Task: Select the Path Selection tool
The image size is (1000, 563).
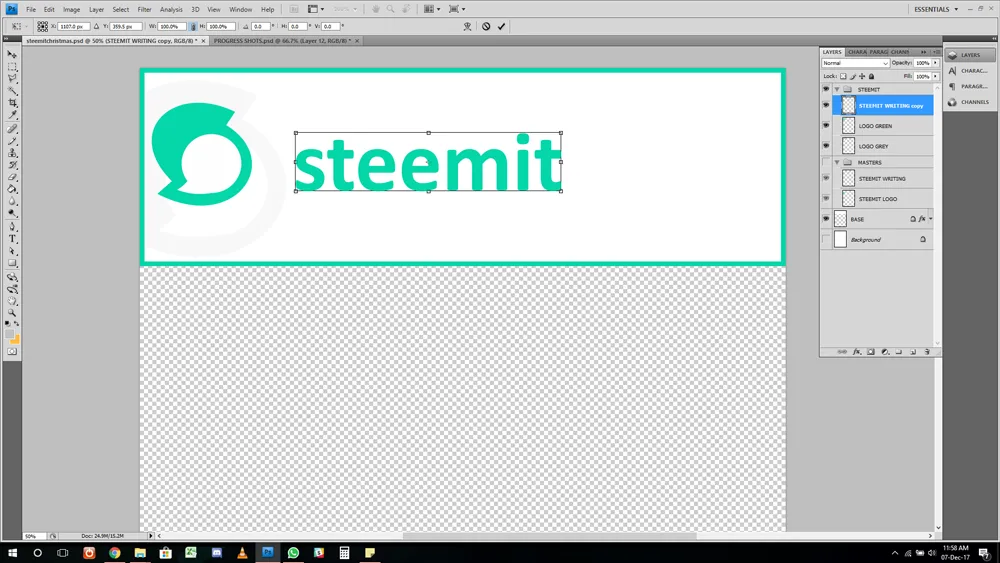Action: pyautogui.click(x=12, y=251)
